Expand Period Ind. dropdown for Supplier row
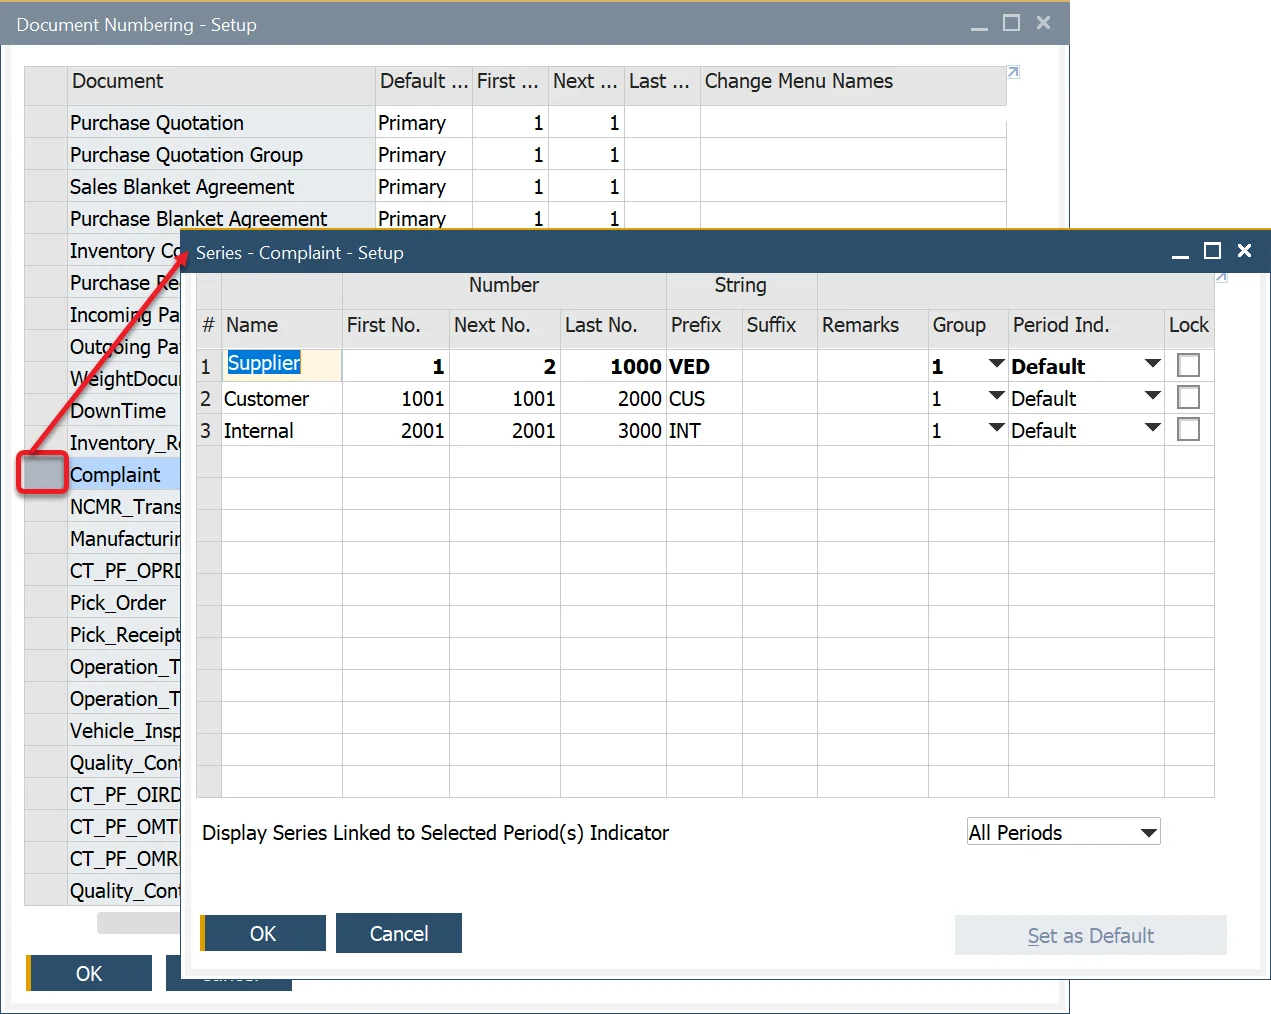Screen dimensions: 1271x1014 coord(1152,365)
